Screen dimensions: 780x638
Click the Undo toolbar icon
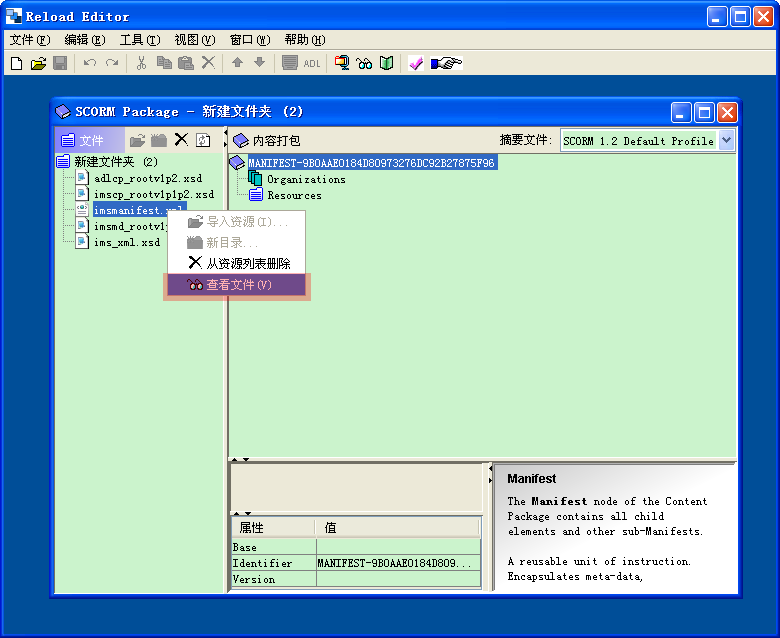[90, 63]
